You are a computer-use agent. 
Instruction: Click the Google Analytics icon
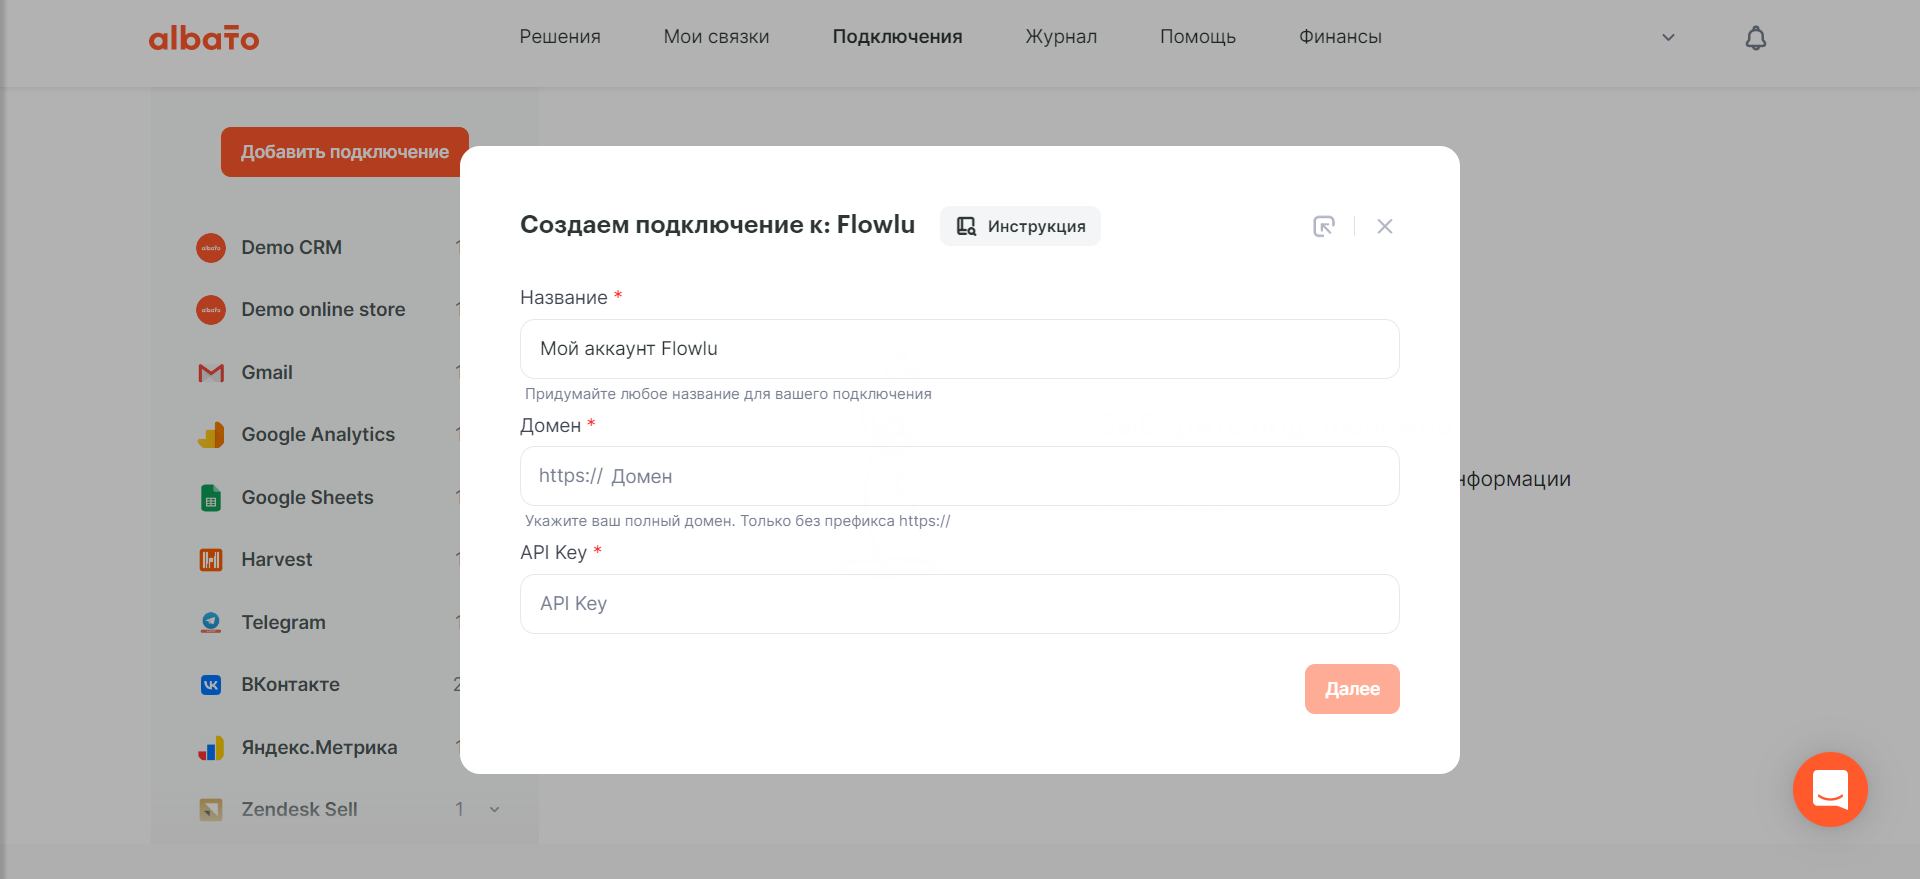[x=211, y=435]
